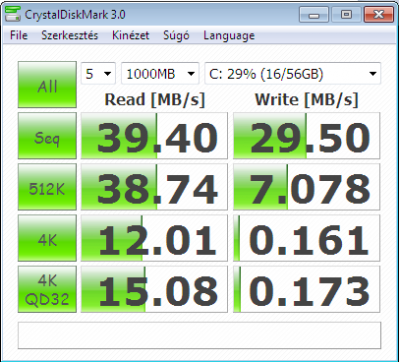Run all benchmarks with All button

pos(47,85)
